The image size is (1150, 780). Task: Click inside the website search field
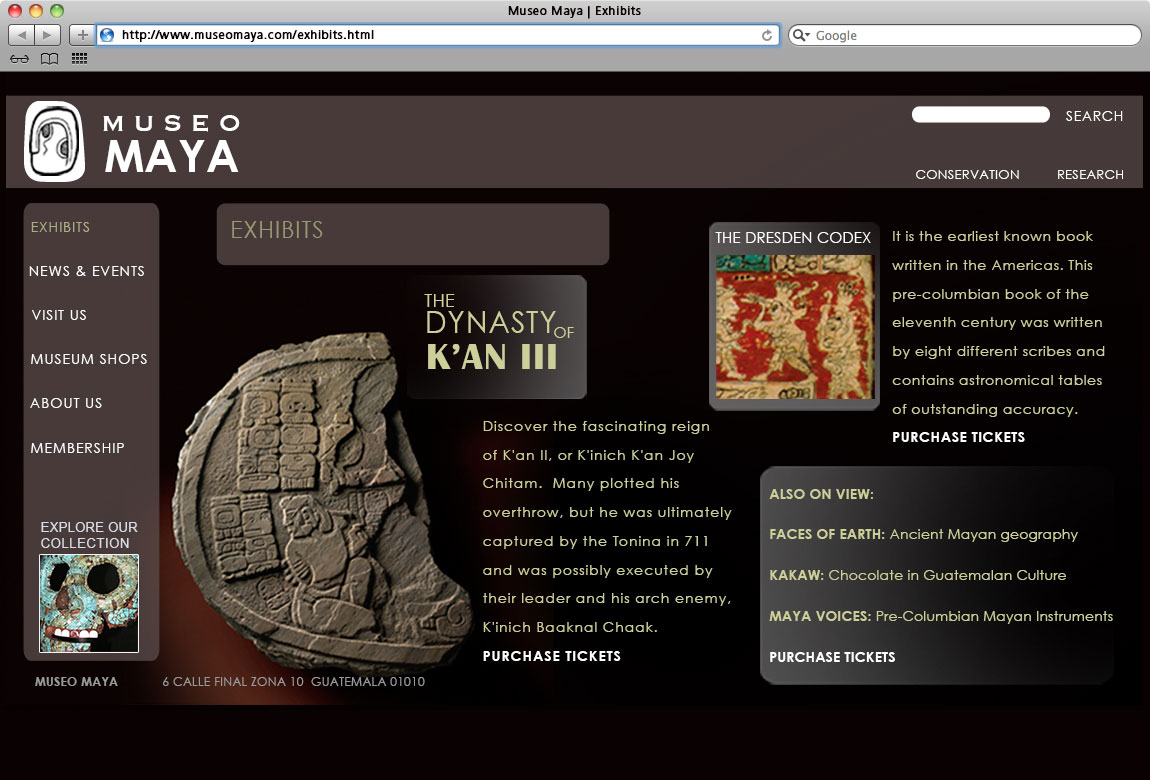(x=980, y=114)
